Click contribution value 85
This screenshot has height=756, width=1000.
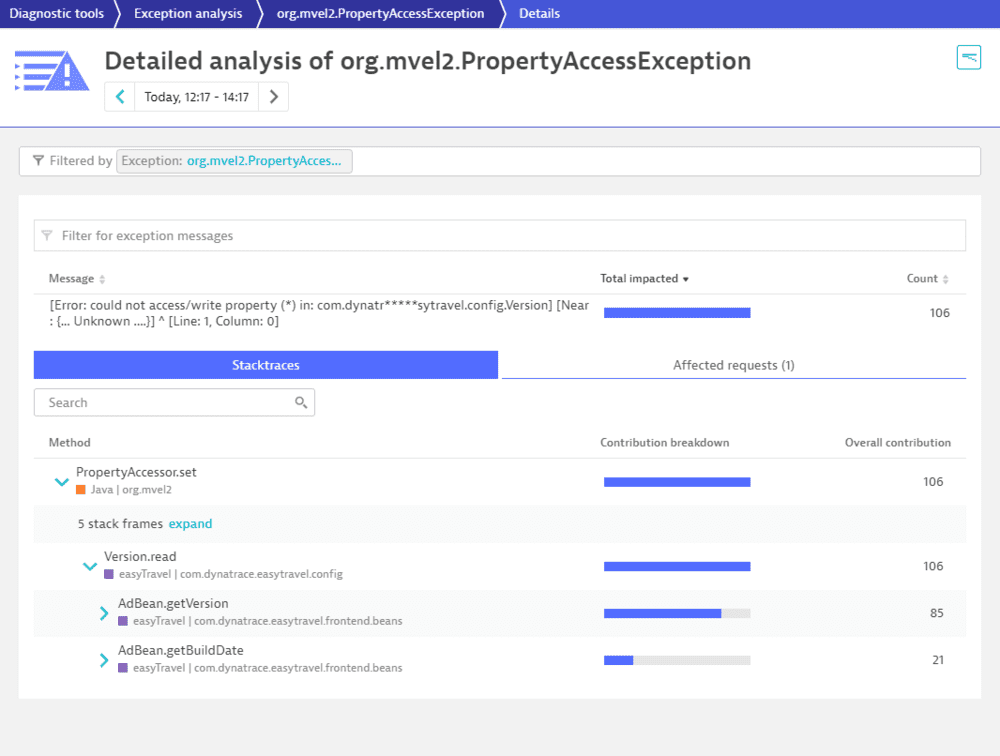click(x=936, y=613)
